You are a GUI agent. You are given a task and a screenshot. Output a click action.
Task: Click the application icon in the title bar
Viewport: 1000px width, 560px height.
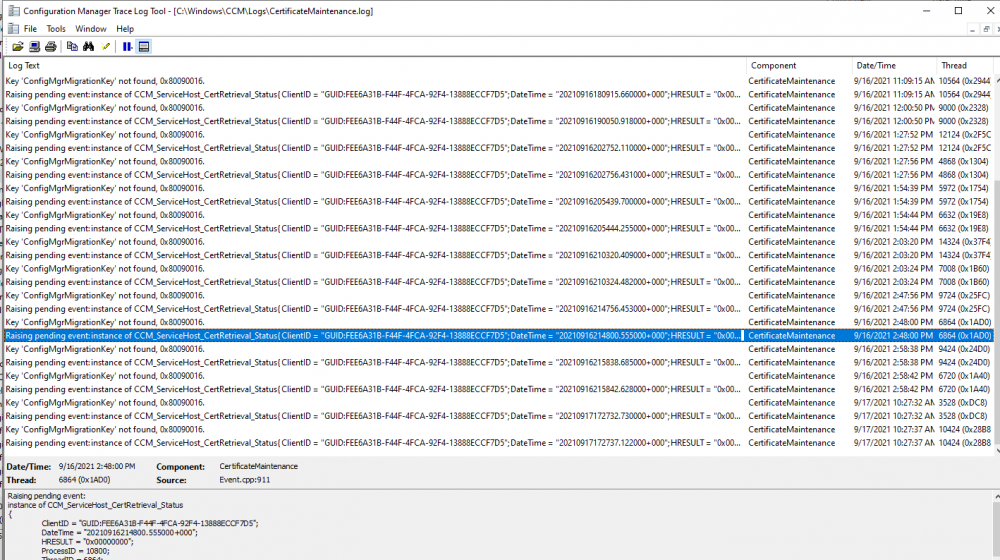pos(13,11)
